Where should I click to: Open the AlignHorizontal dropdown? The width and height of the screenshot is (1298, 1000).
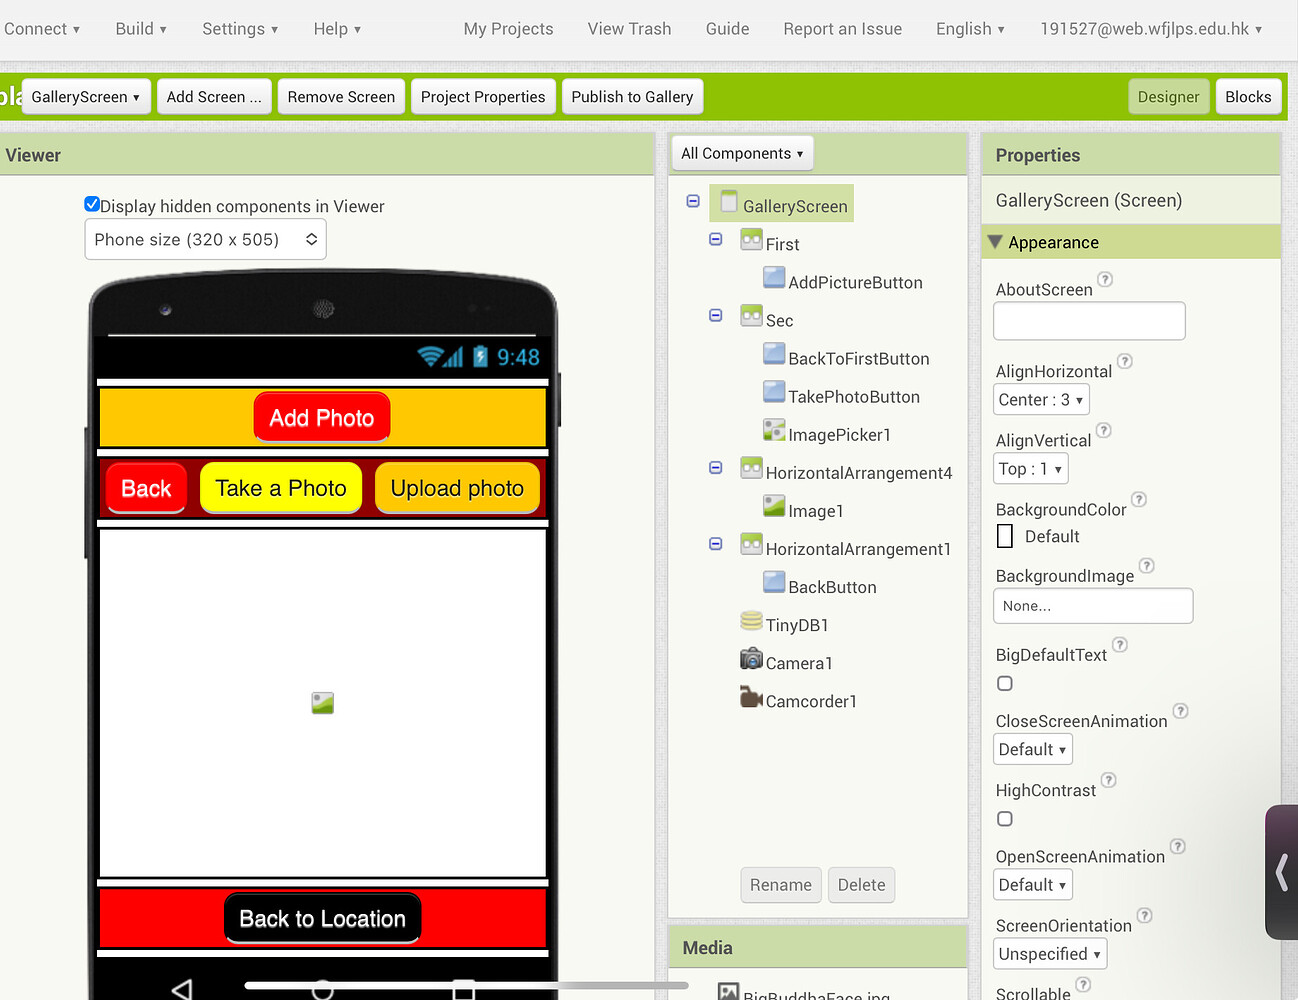pos(1041,399)
